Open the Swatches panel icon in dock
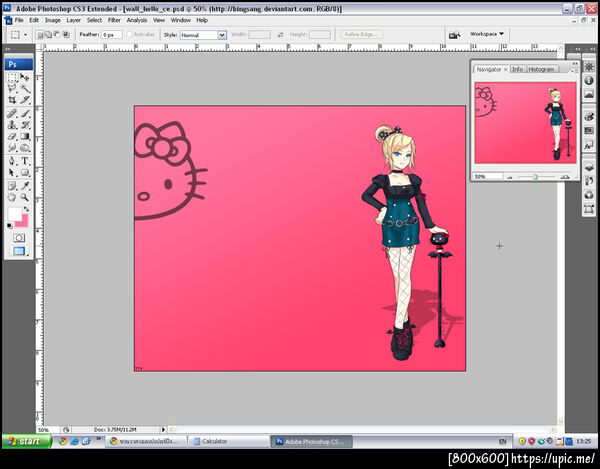 pyautogui.click(x=589, y=131)
